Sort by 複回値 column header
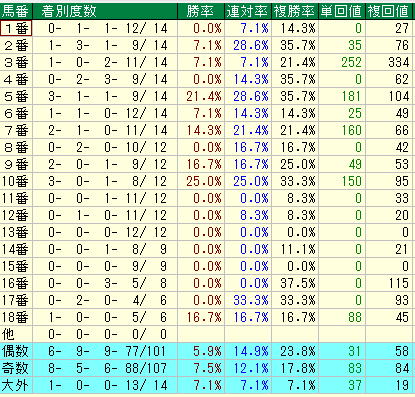This screenshot has height=397, width=415. coord(389,11)
